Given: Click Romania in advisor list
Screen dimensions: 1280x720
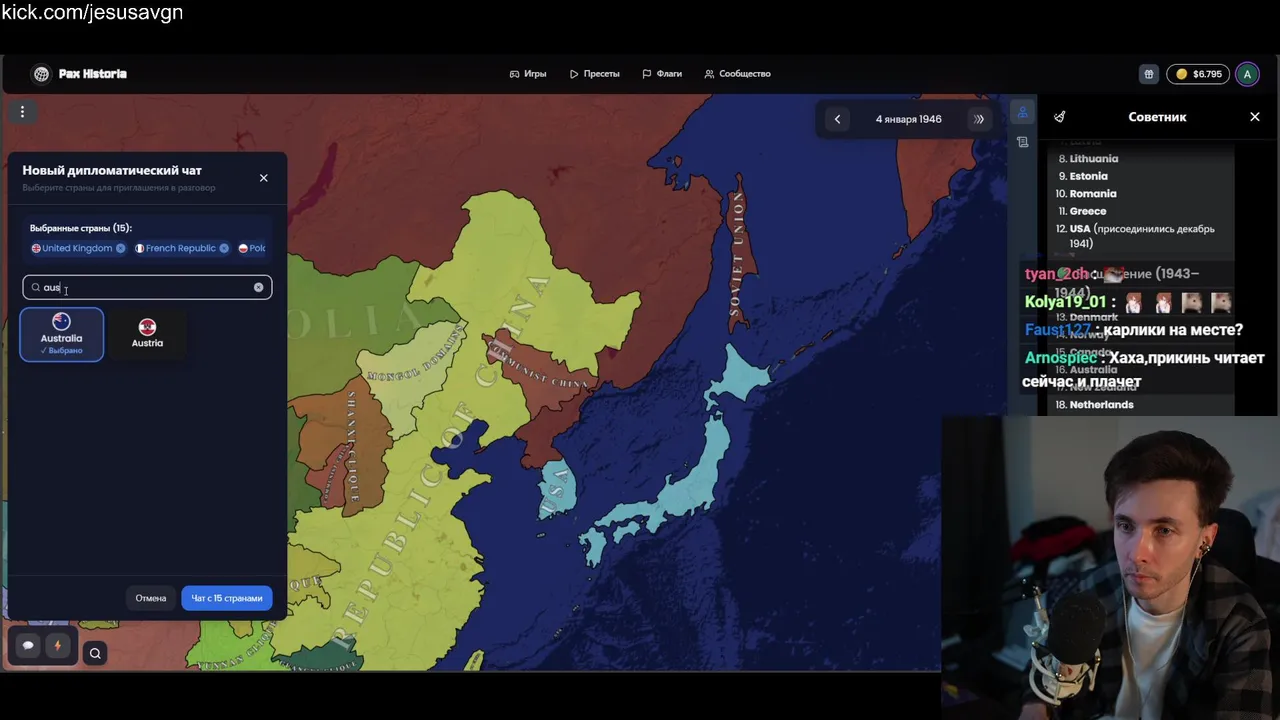Looking at the screenshot, I should (1092, 194).
